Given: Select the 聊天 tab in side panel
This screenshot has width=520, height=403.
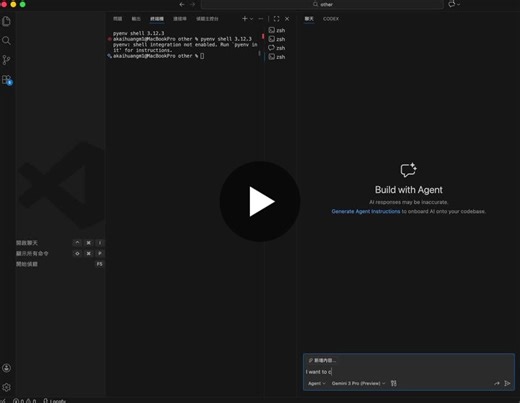Looking at the screenshot, I should pos(309,19).
